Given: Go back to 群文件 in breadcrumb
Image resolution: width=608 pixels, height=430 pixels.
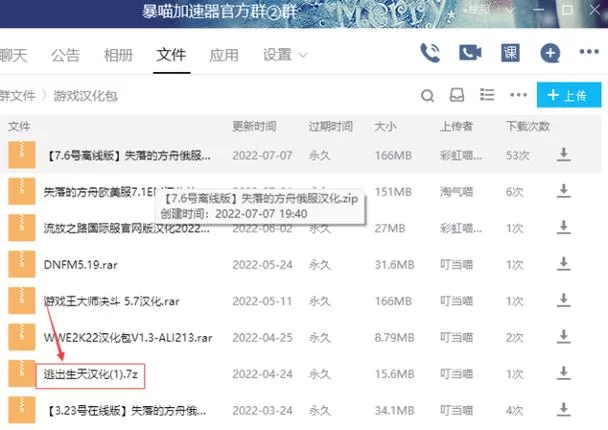Looking at the screenshot, I should click(17, 95).
